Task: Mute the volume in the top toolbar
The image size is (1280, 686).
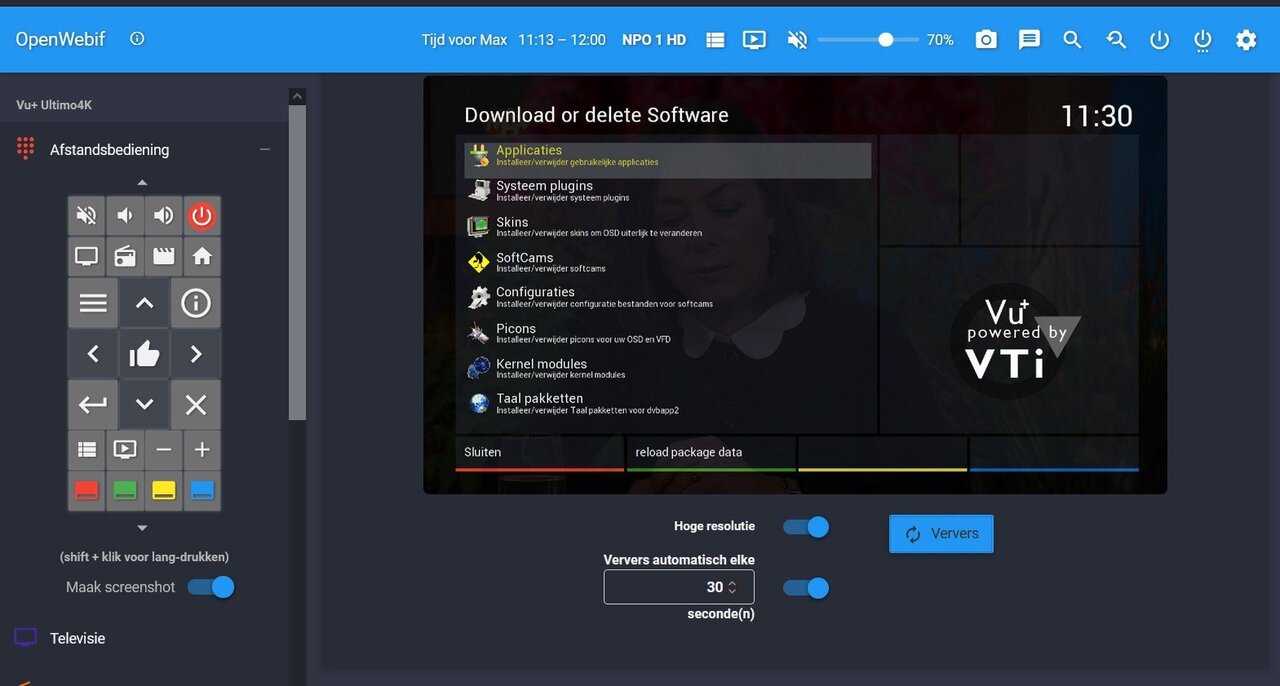Action: [796, 39]
